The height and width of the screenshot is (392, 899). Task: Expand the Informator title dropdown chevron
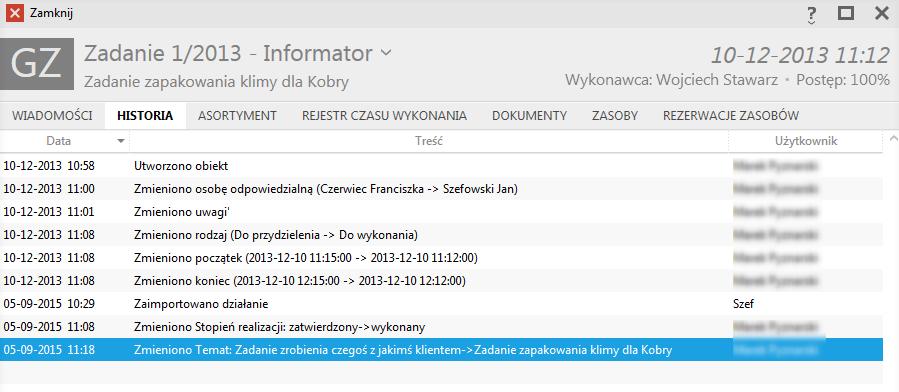coord(386,53)
